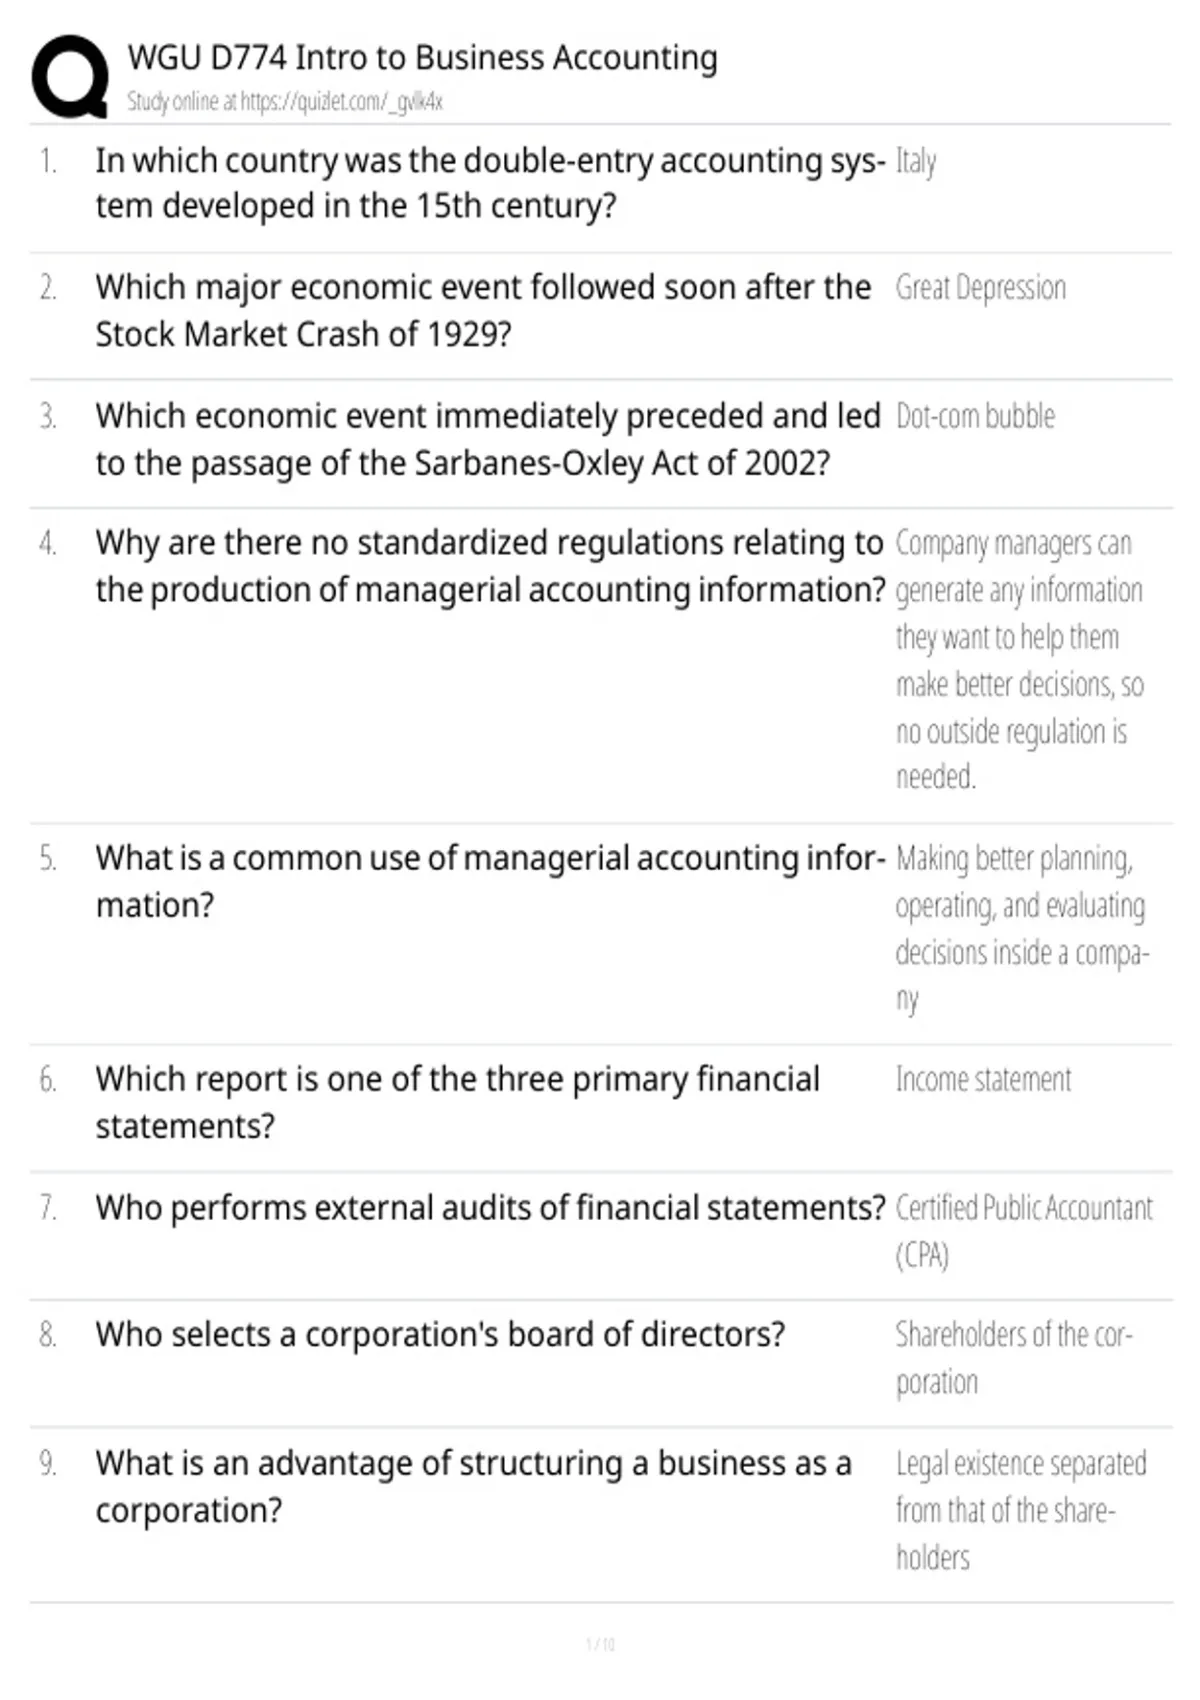Click question 1 about double-entry accounting
Viewport: 1200px width, 1700px height.
[x=490, y=183]
